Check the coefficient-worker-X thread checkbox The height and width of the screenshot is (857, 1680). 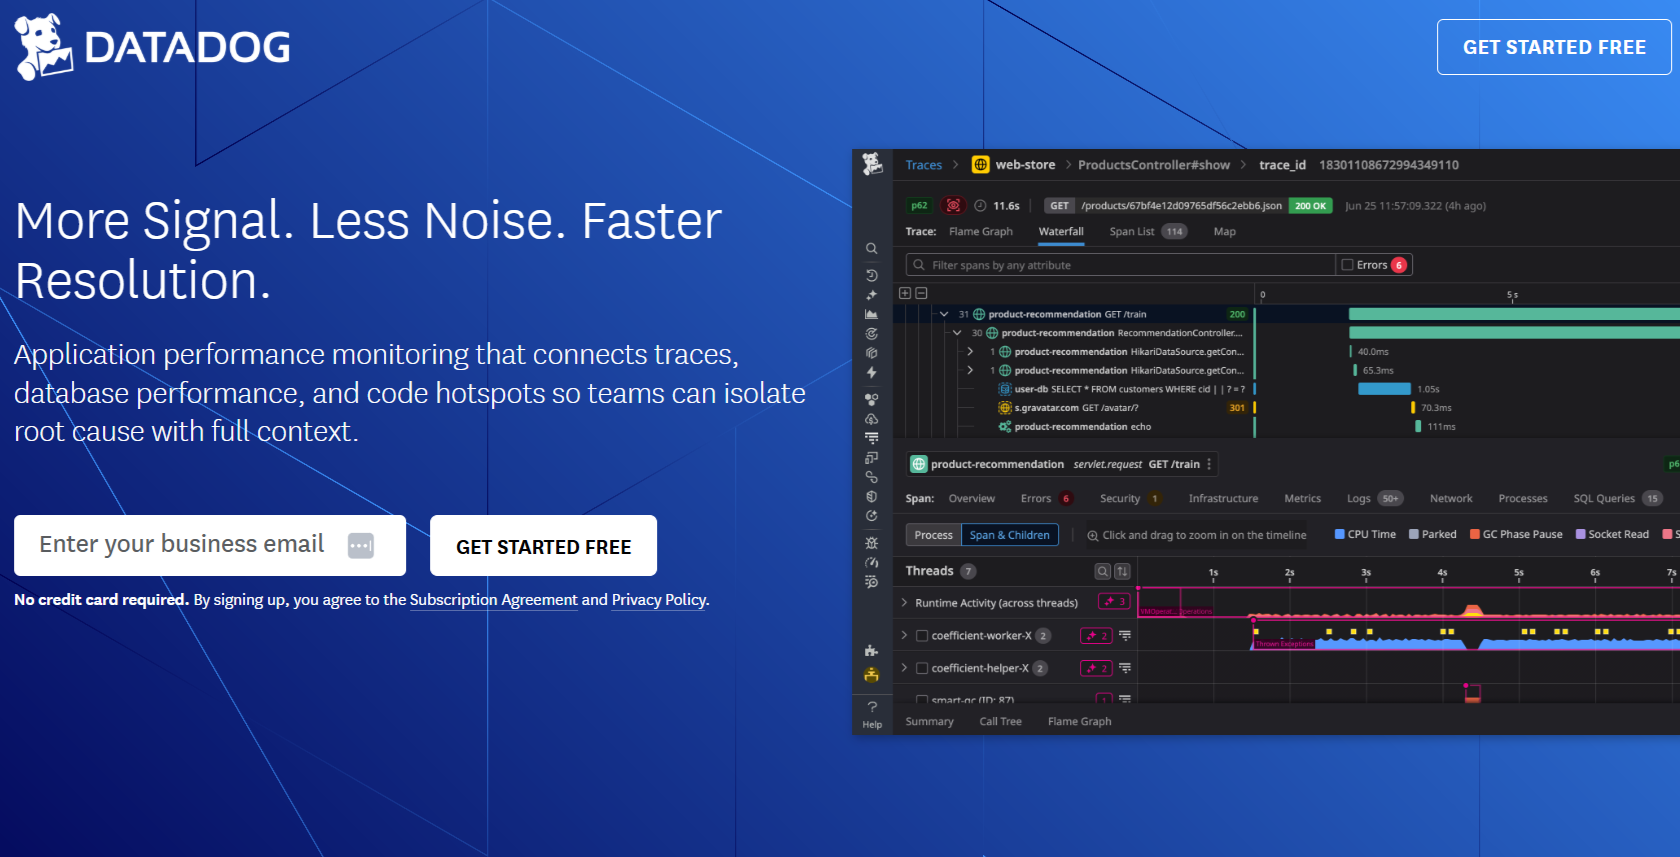(922, 636)
